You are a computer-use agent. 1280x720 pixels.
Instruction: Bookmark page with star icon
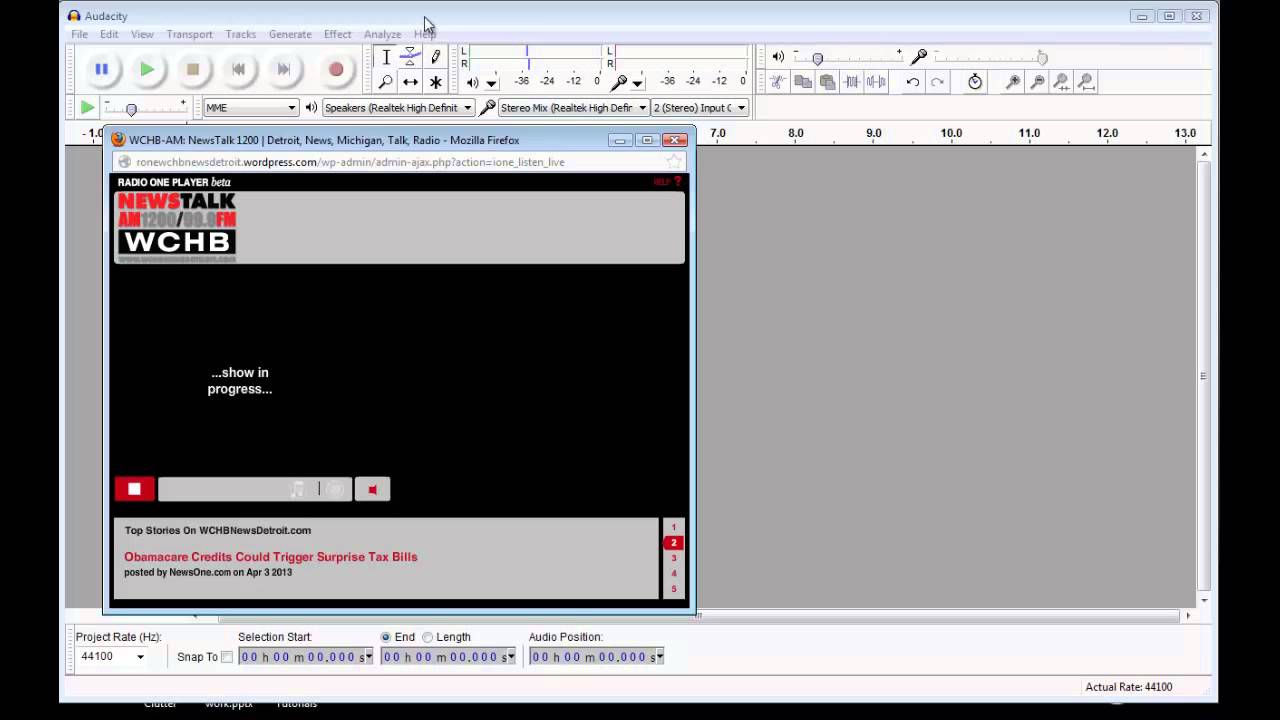coord(675,162)
